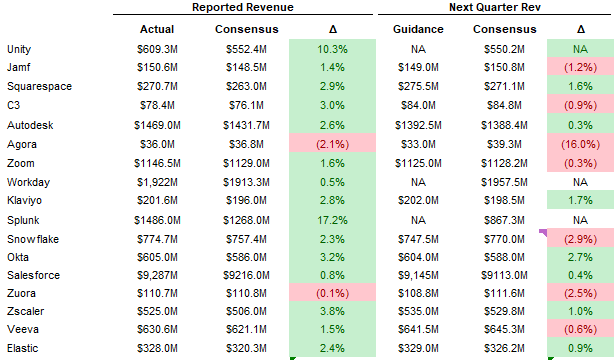
Task: Click the Guidance column header
Action: (x=418, y=29)
